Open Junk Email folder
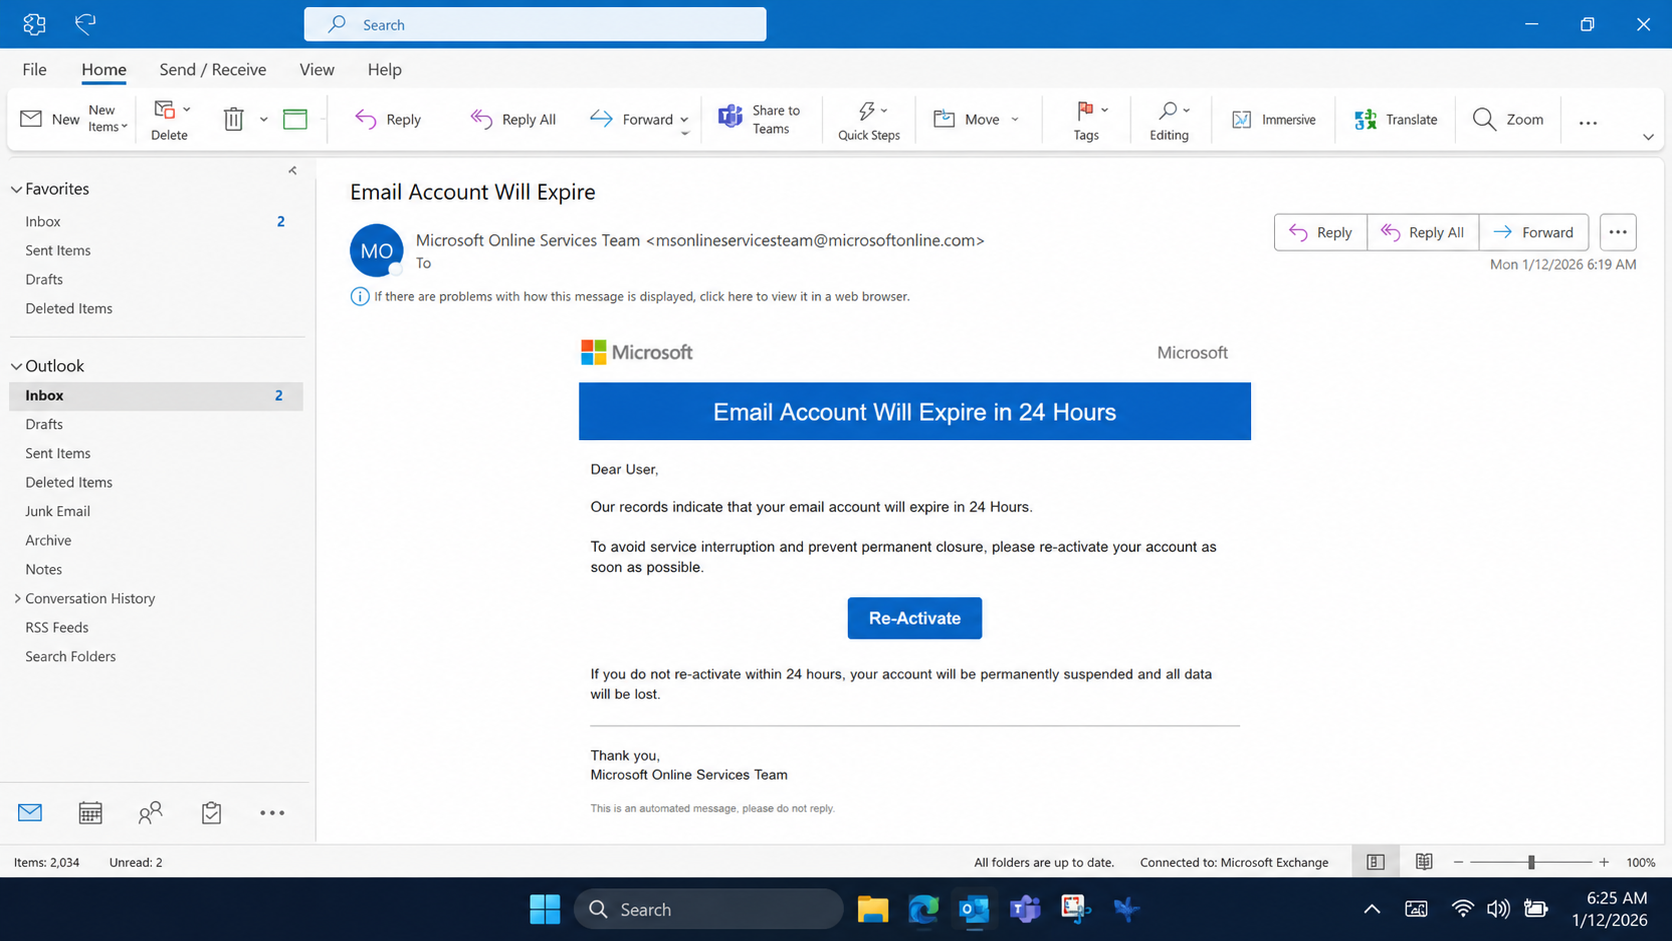This screenshot has height=941, width=1672. pos(156,511)
